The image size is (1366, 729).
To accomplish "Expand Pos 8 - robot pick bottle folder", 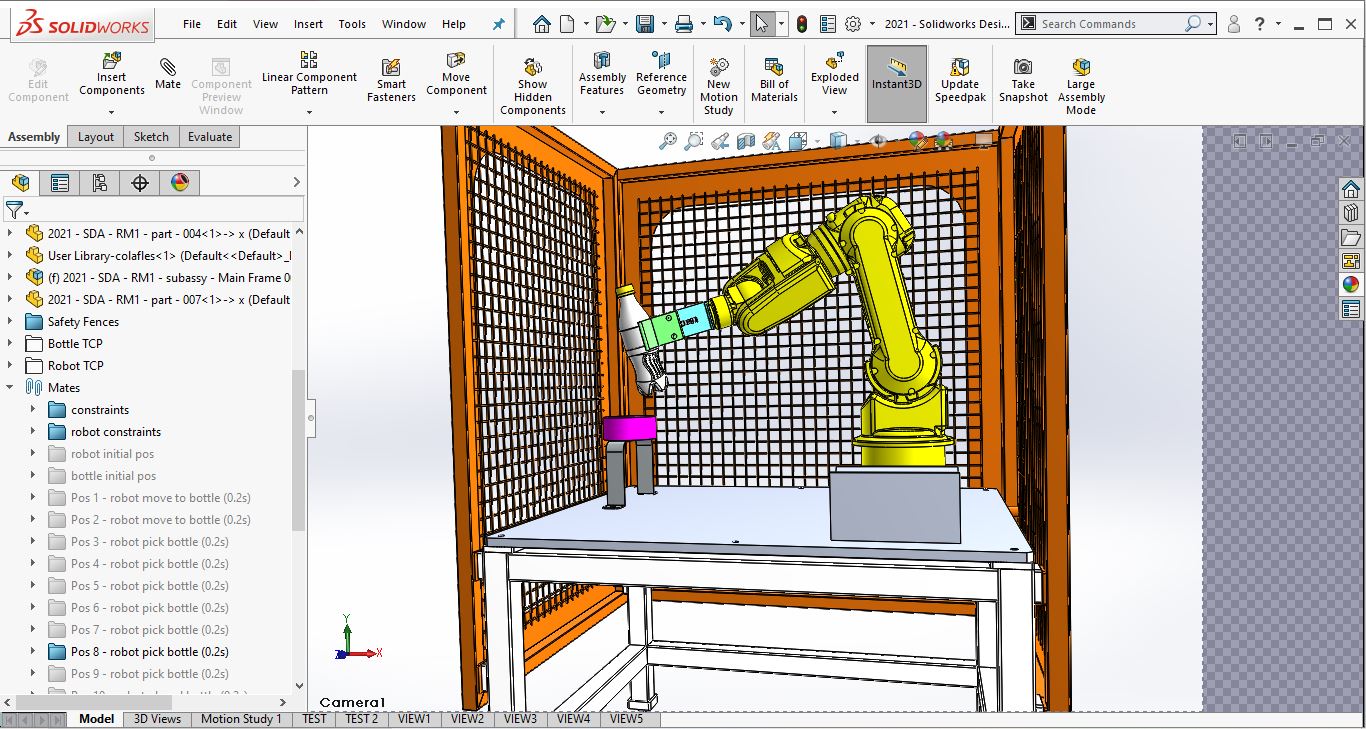I will [x=33, y=652].
